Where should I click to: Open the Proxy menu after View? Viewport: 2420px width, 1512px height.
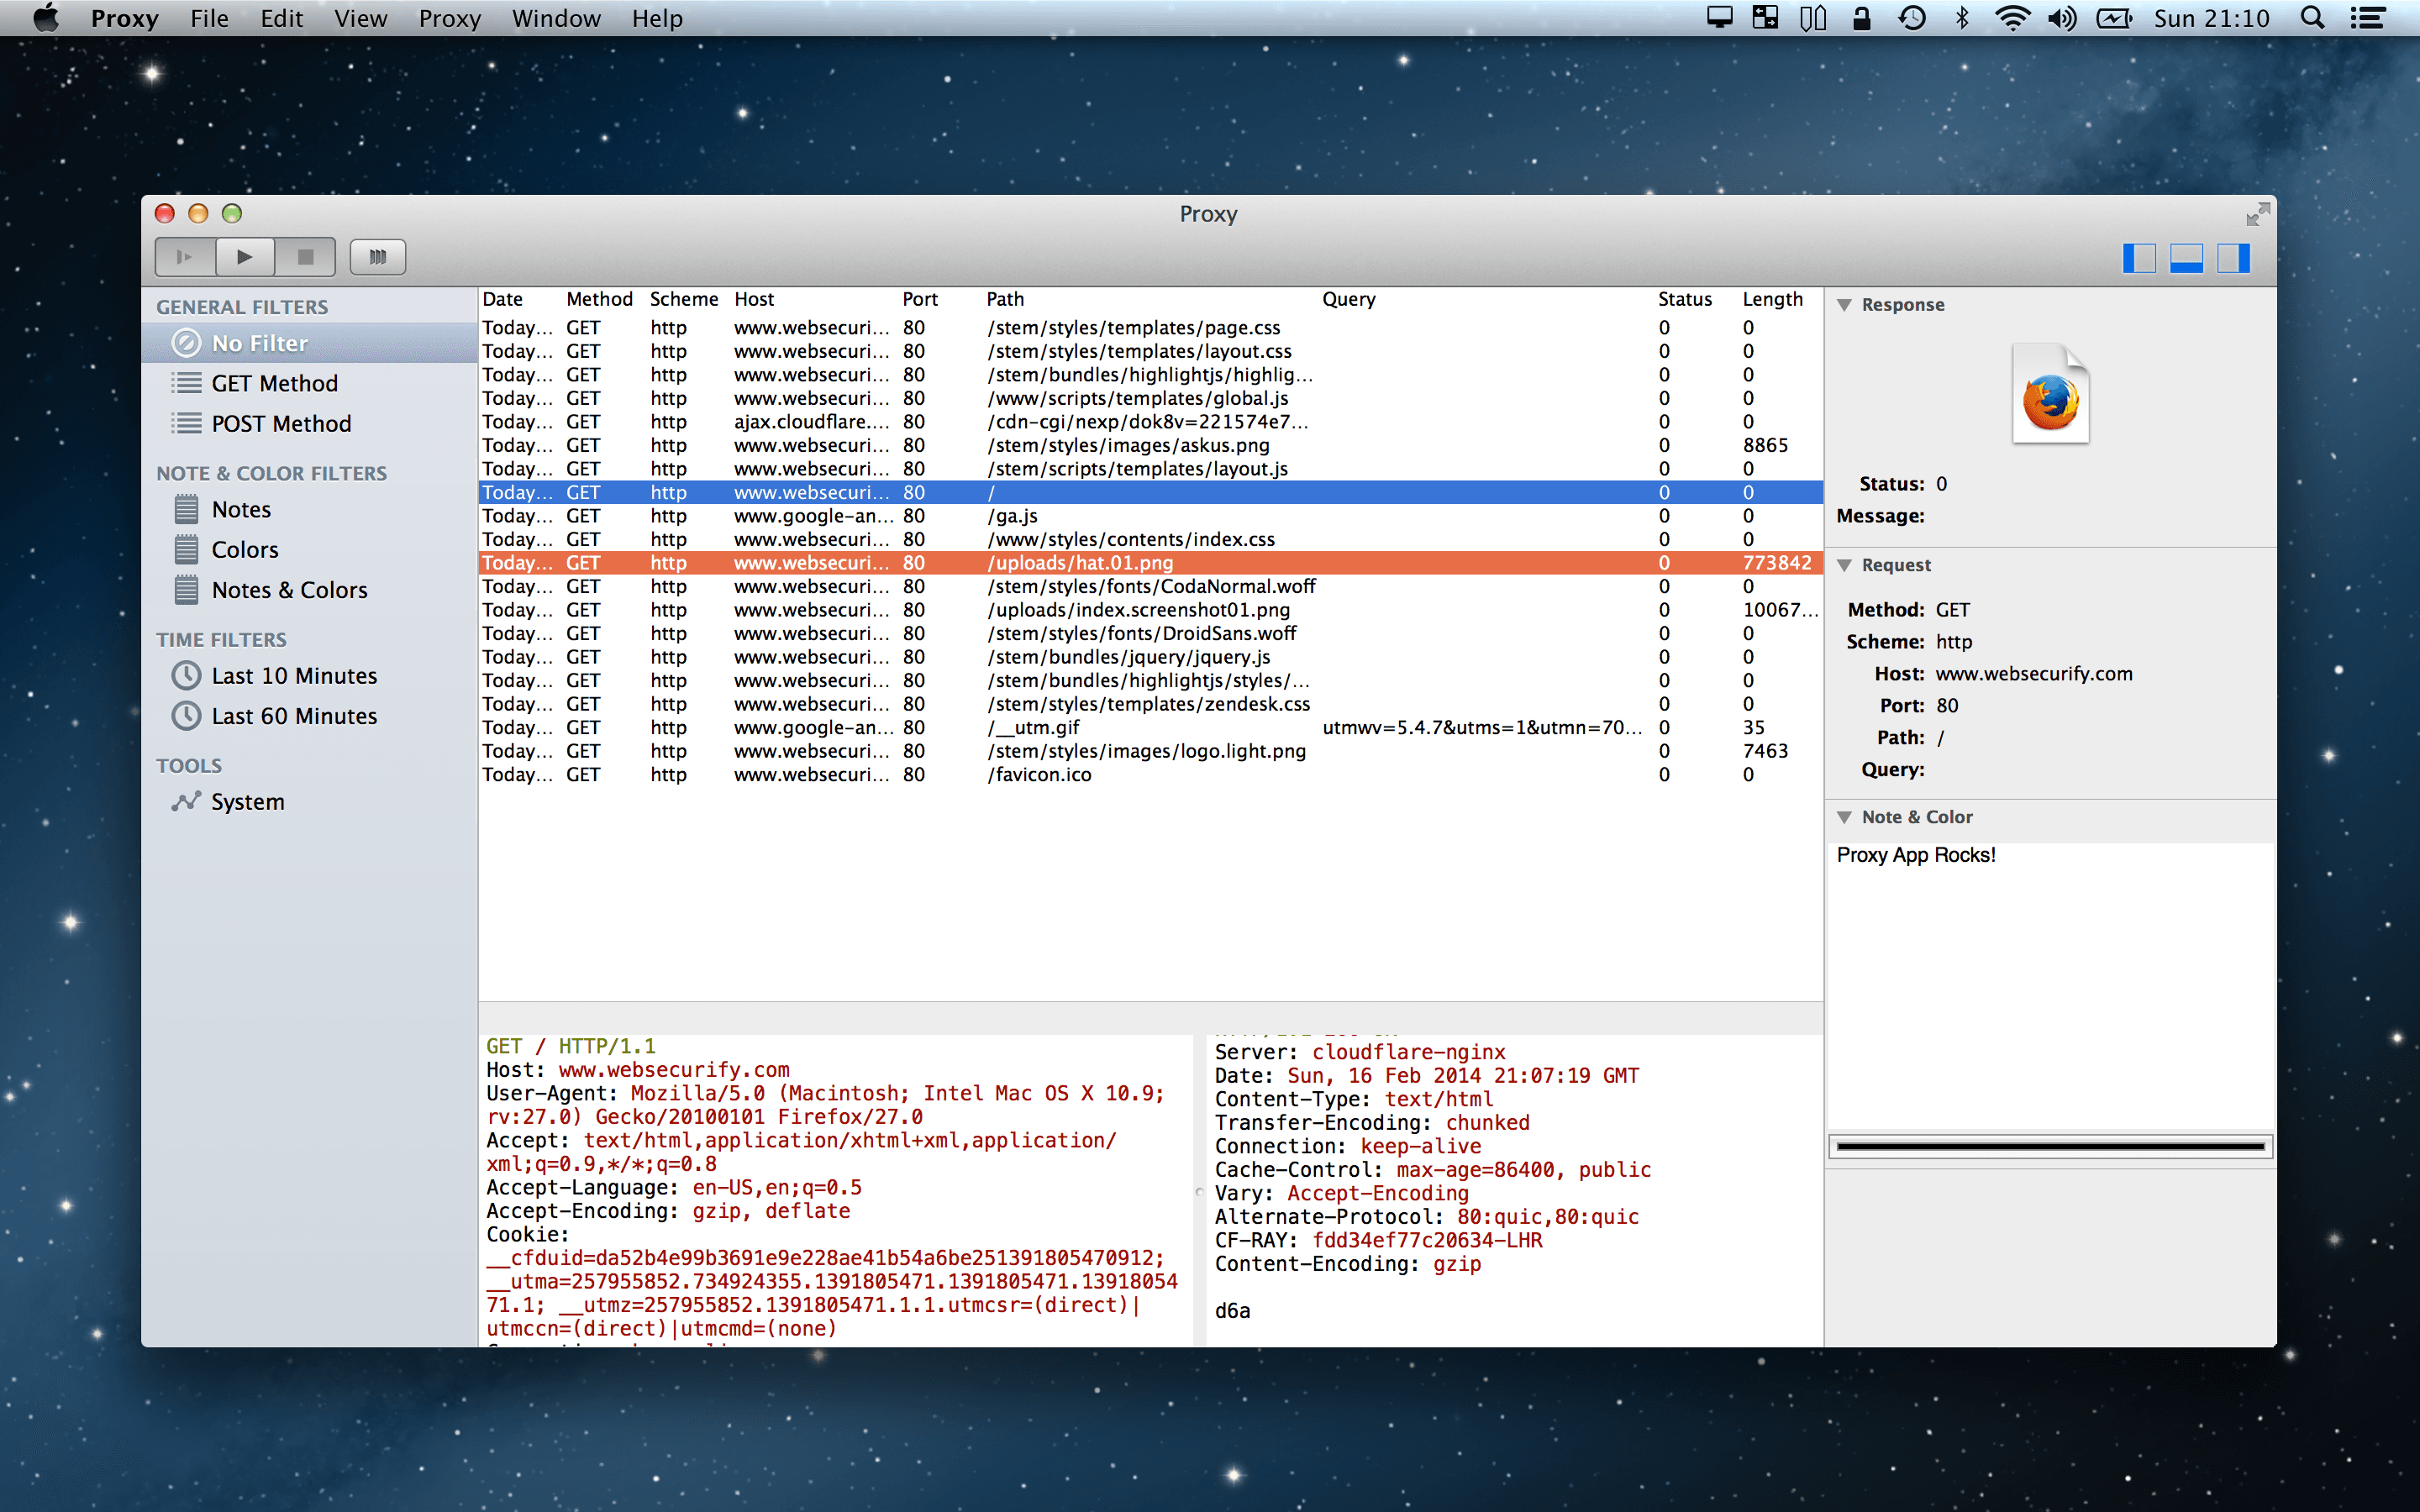click(449, 18)
